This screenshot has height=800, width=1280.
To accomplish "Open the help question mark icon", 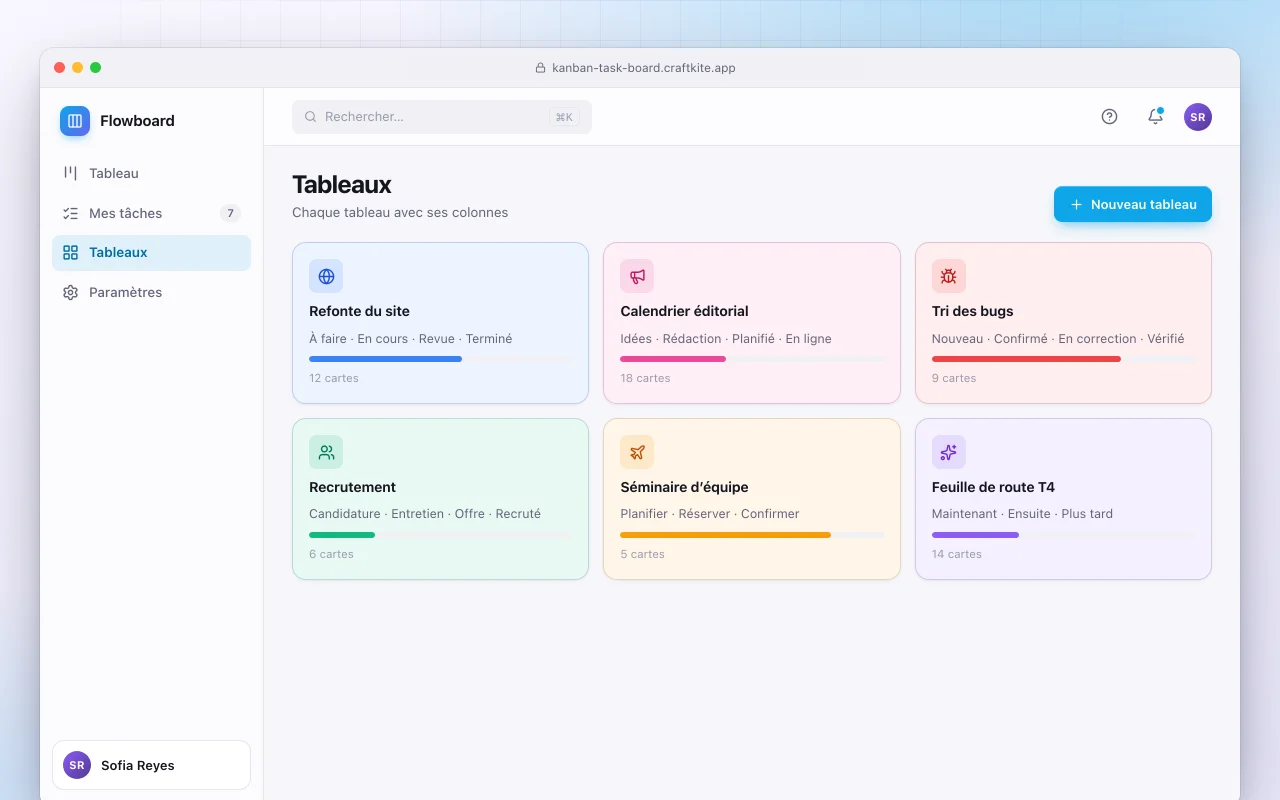I will pyautogui.click(x=1109, y=117).
